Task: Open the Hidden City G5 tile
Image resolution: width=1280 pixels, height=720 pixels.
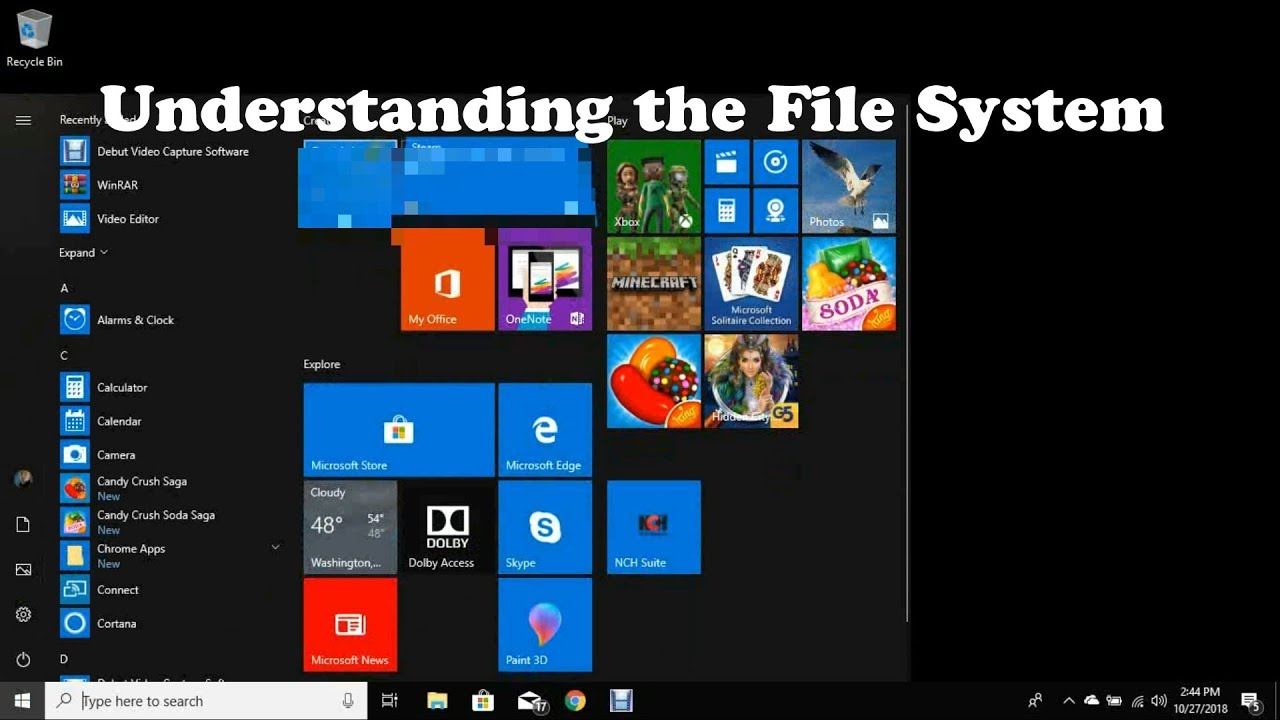Action: [x=751, y=381]
